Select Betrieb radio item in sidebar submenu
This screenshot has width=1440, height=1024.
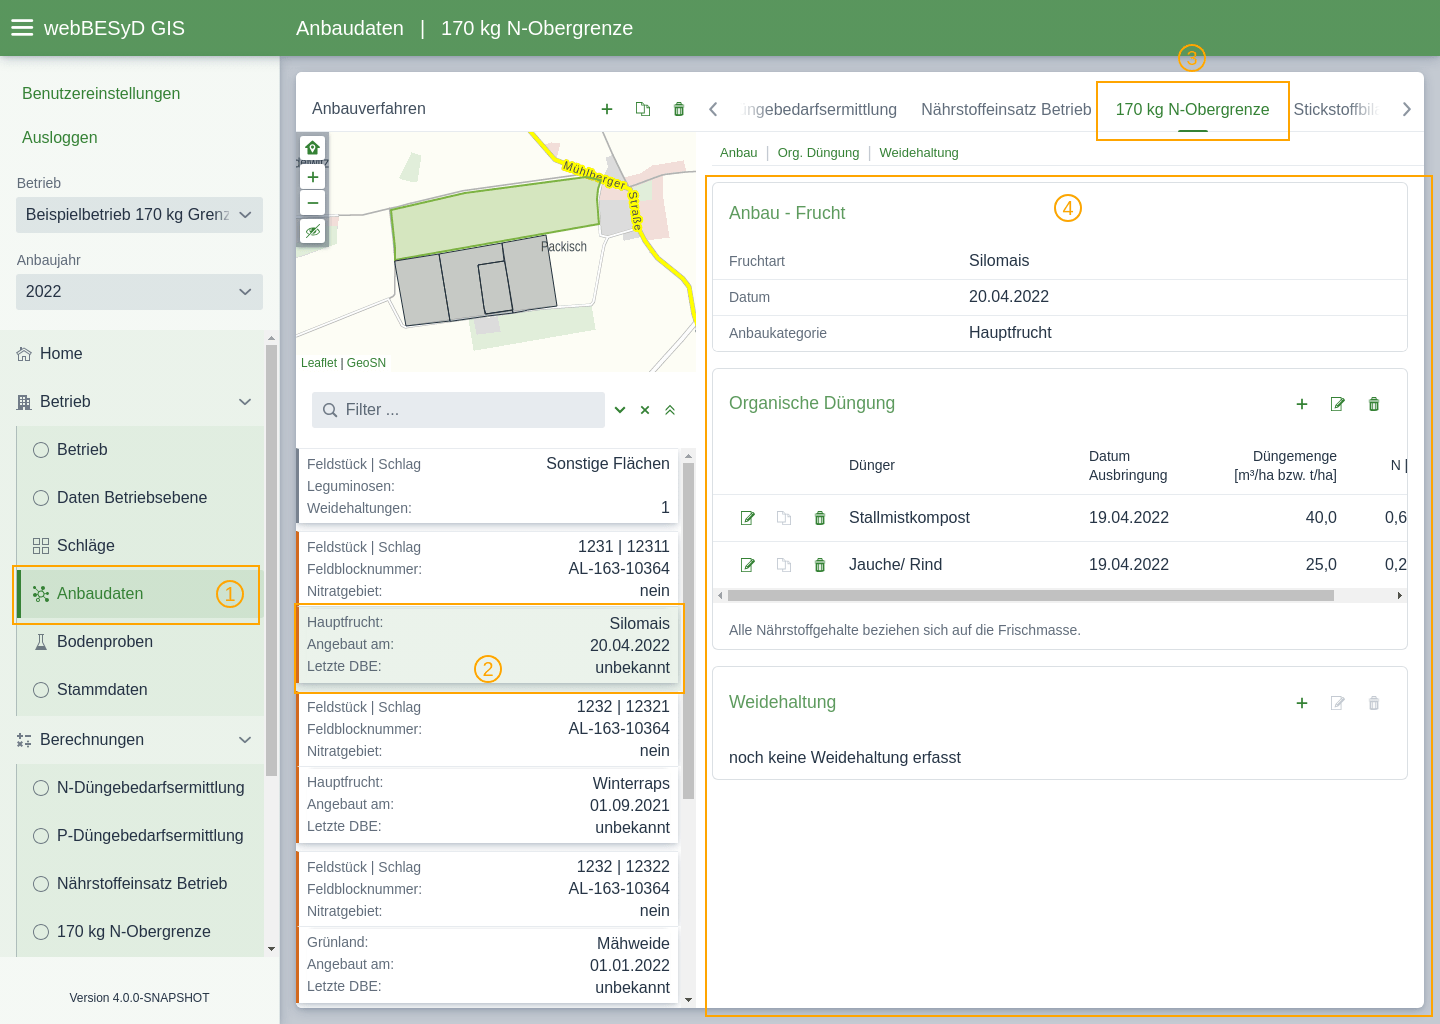click(141, 450)
